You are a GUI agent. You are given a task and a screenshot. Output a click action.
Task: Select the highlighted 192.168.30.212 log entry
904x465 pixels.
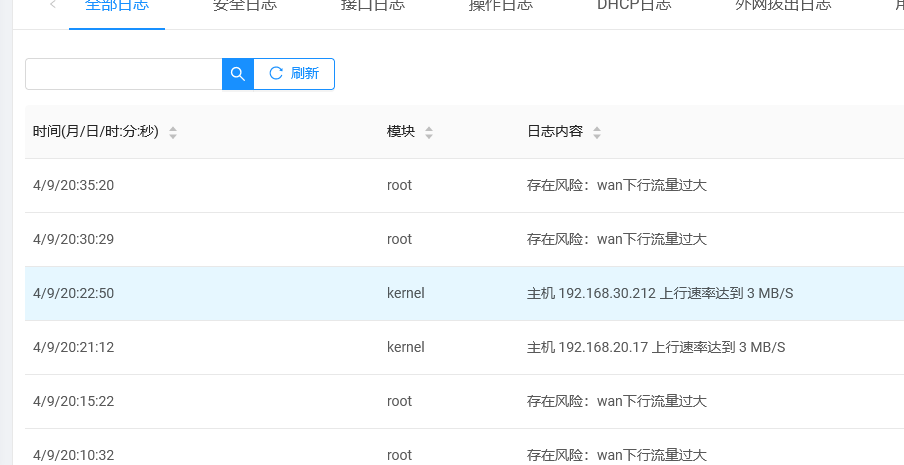(x=464, y=293)
